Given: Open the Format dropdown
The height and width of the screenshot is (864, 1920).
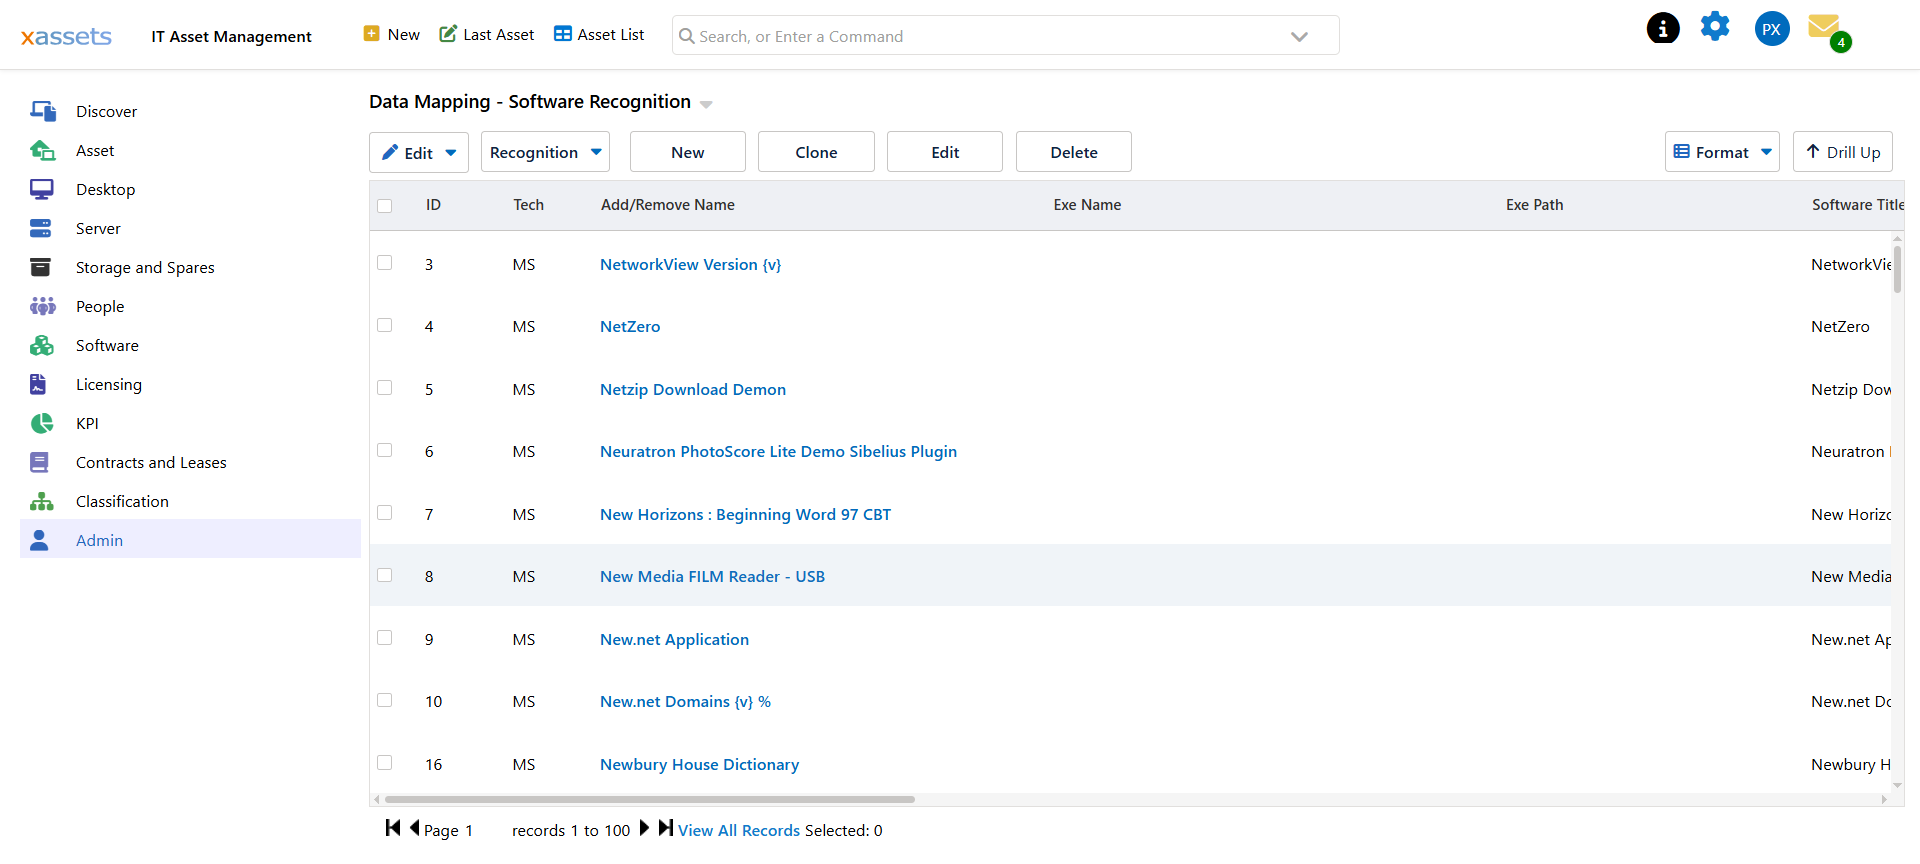Looking at the screenshot, I should click(1722, 152).
